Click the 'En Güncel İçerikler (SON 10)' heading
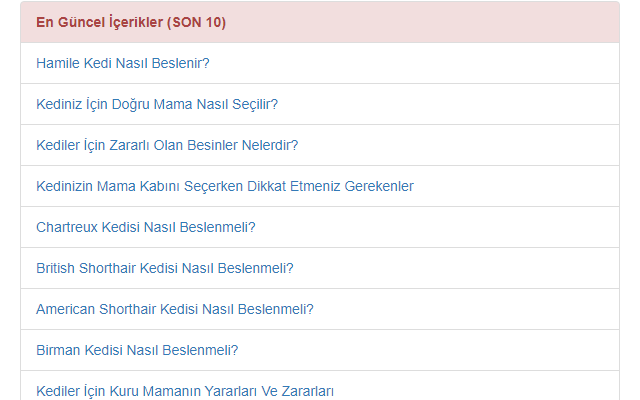Image resolution: width=640 pixels, height=400 pixels. pyautogui.click(x=131, y=22)
